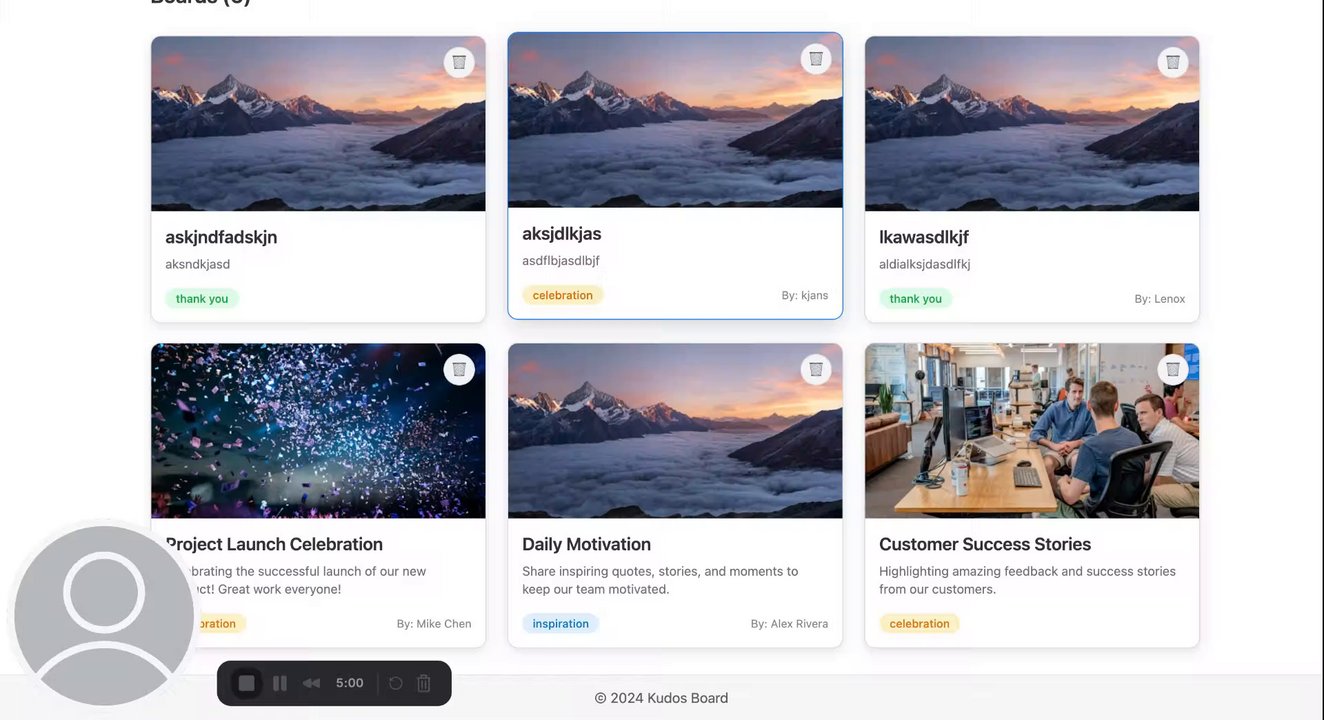The height and width of the screenshot is (720, 1324).
Task: Discard recording using recorder trash icon
Action: click(x=424, y=683)
